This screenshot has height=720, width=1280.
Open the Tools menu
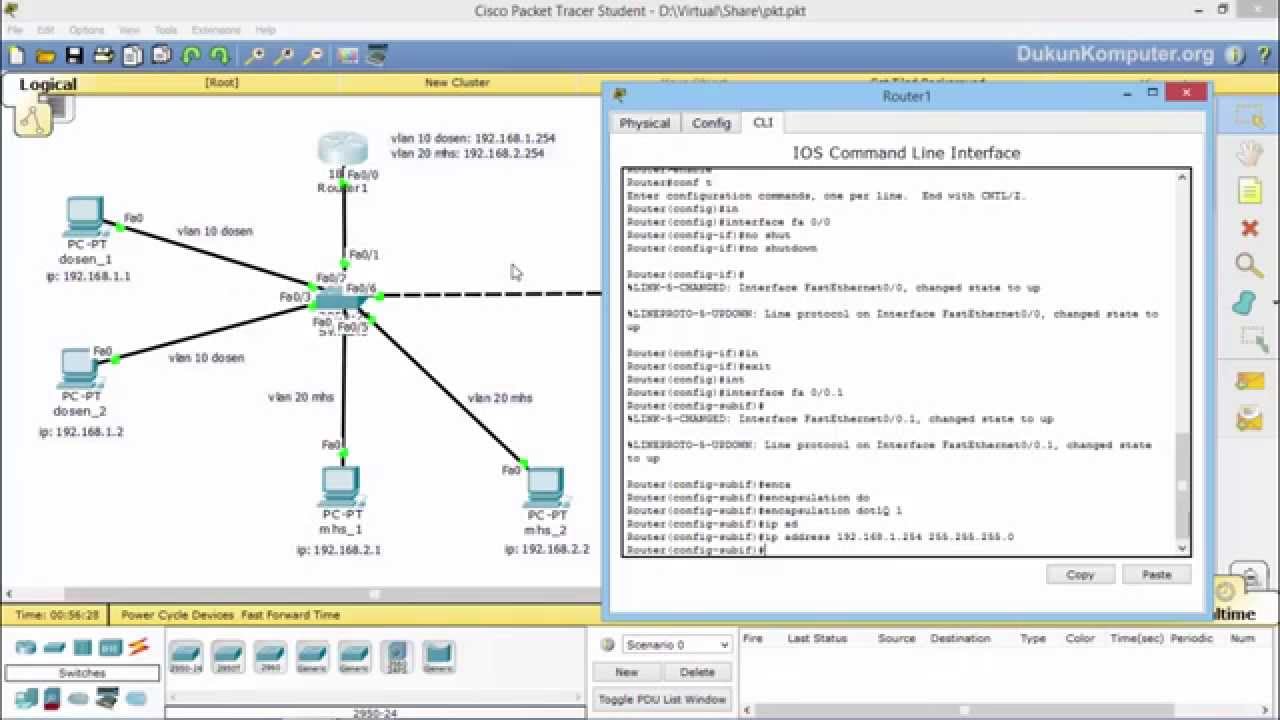coord(166,30)
